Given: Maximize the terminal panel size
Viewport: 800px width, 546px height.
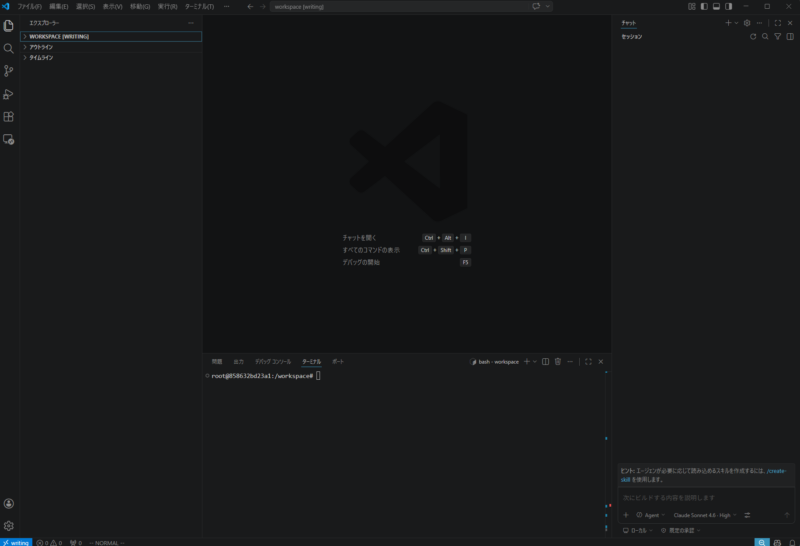Looking at the screenshot, I should coord(588,362).
